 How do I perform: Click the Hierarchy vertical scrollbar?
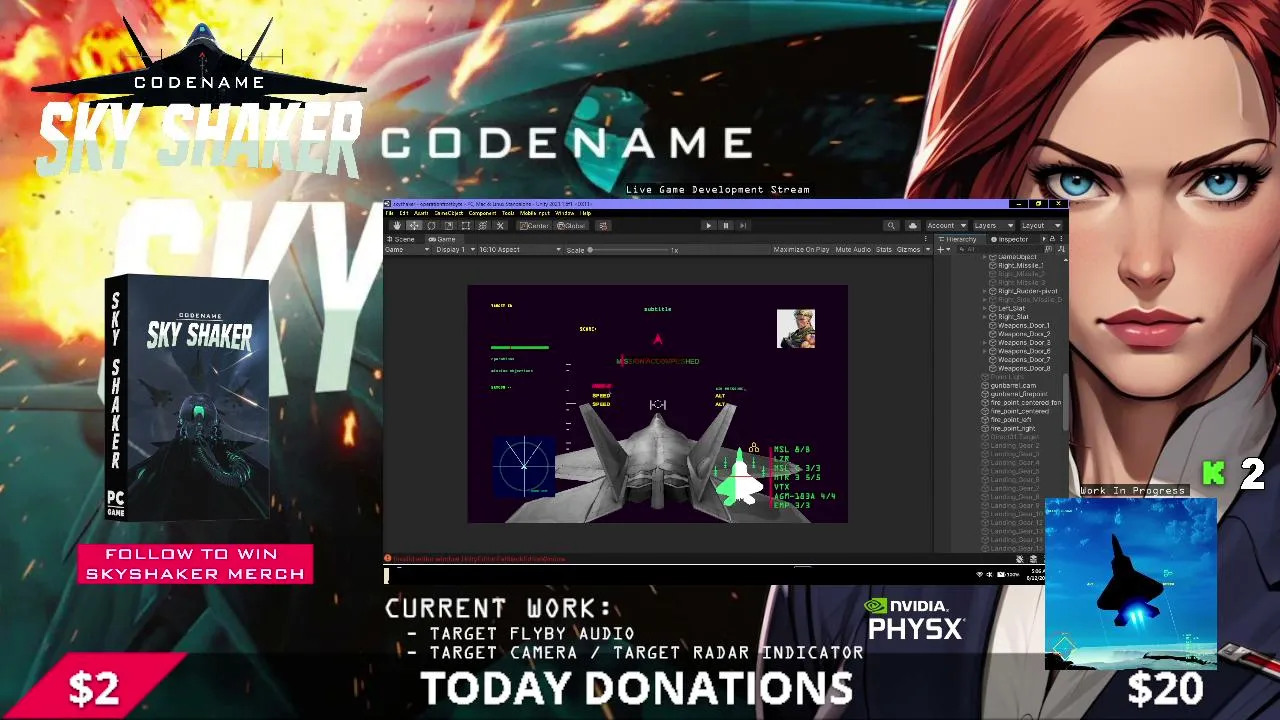1065,401
